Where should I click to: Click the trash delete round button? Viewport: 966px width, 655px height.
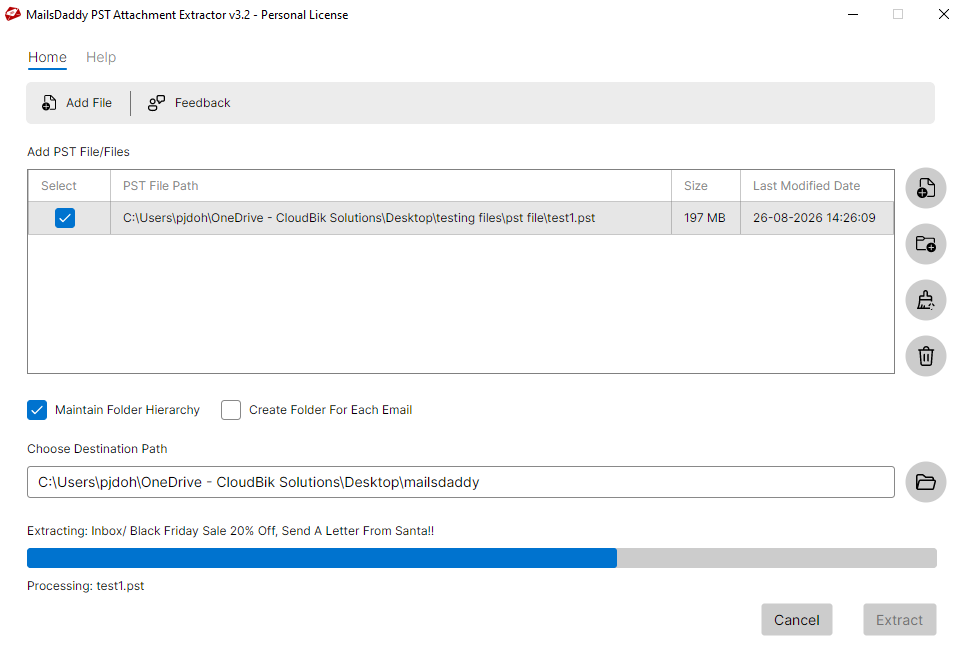coord(925,356)
